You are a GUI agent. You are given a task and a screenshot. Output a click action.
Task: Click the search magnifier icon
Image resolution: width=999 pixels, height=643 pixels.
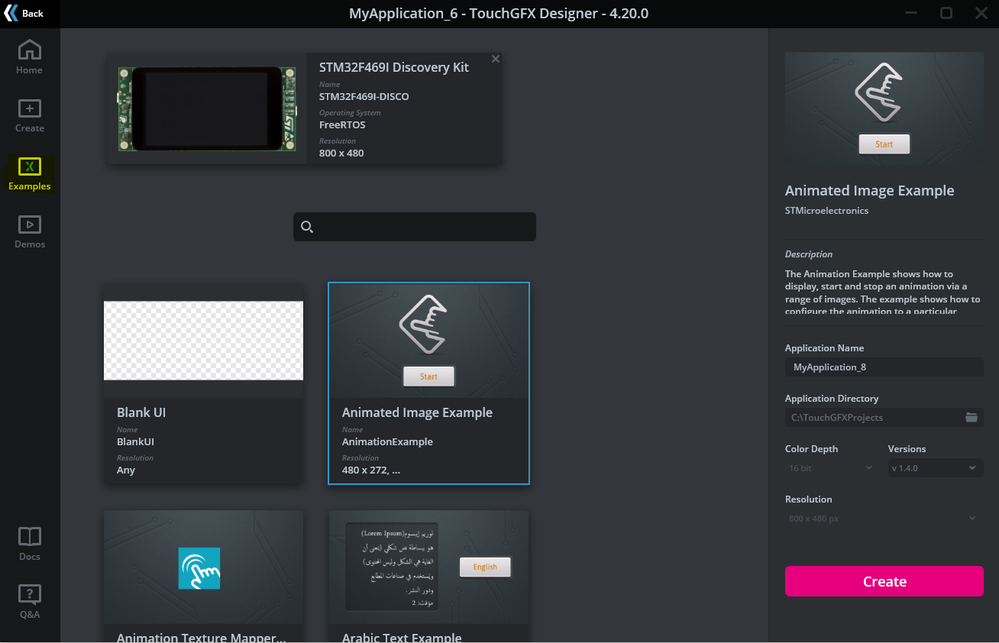(306, 227)
